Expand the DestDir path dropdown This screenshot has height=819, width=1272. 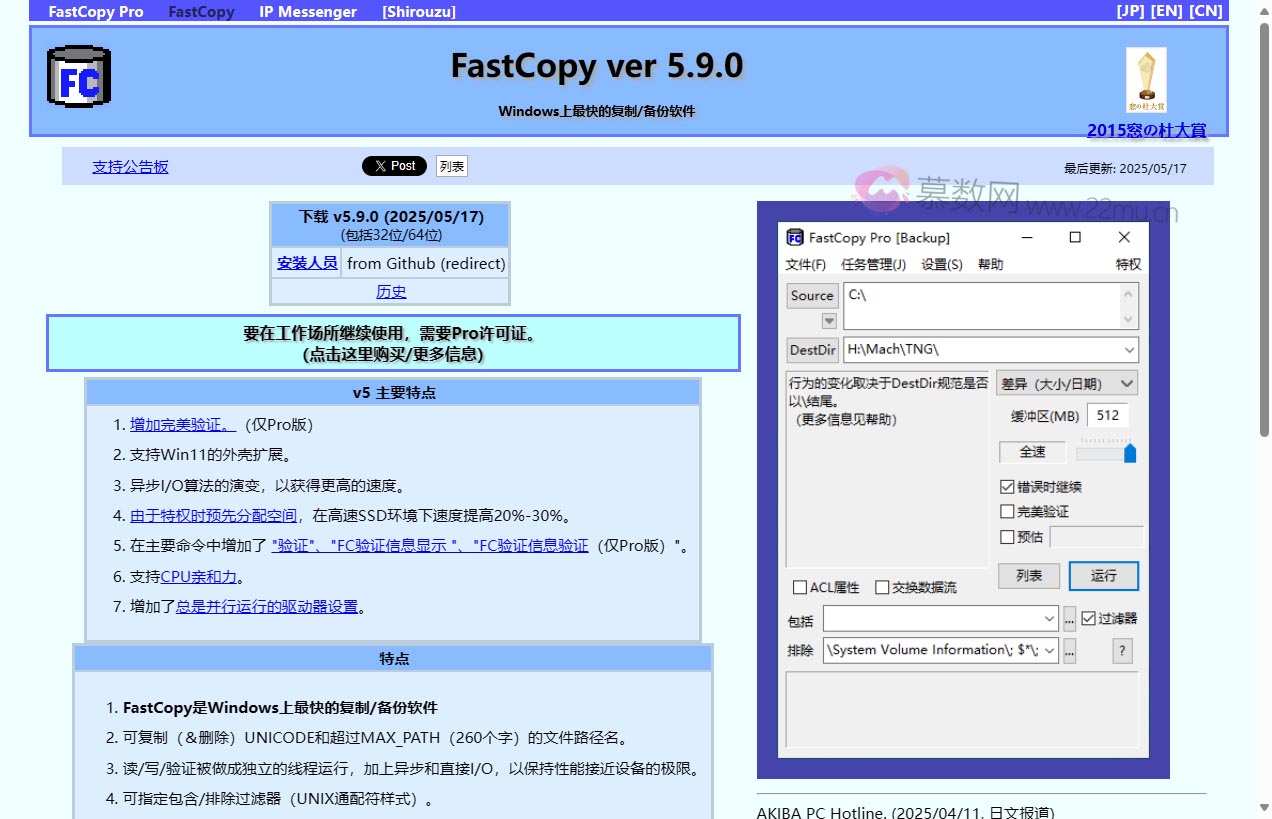(1129, 350)
